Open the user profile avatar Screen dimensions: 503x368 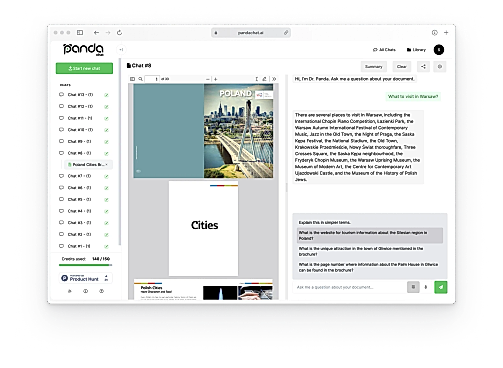click(439, 50)
